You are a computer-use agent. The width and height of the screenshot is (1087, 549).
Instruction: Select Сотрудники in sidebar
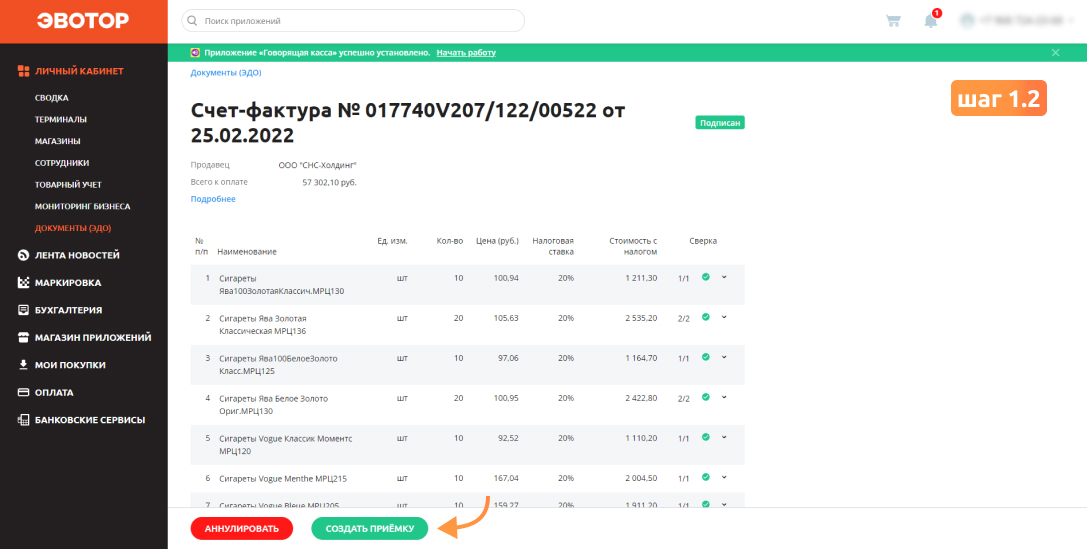[62, 163]
